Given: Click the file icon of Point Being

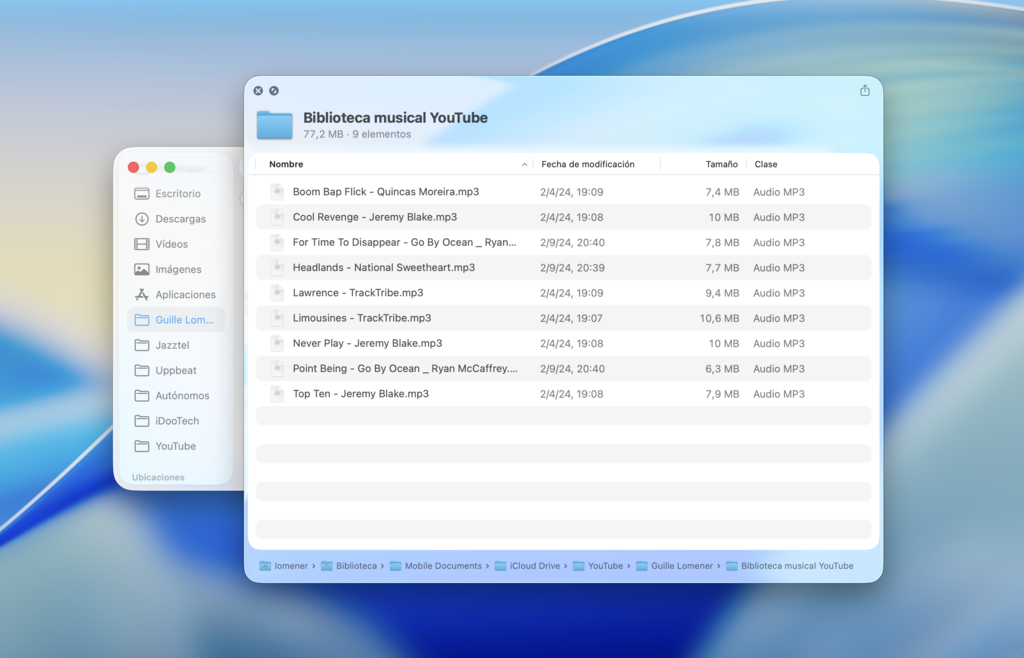Looking at the screenshot, I should (277, 368).
